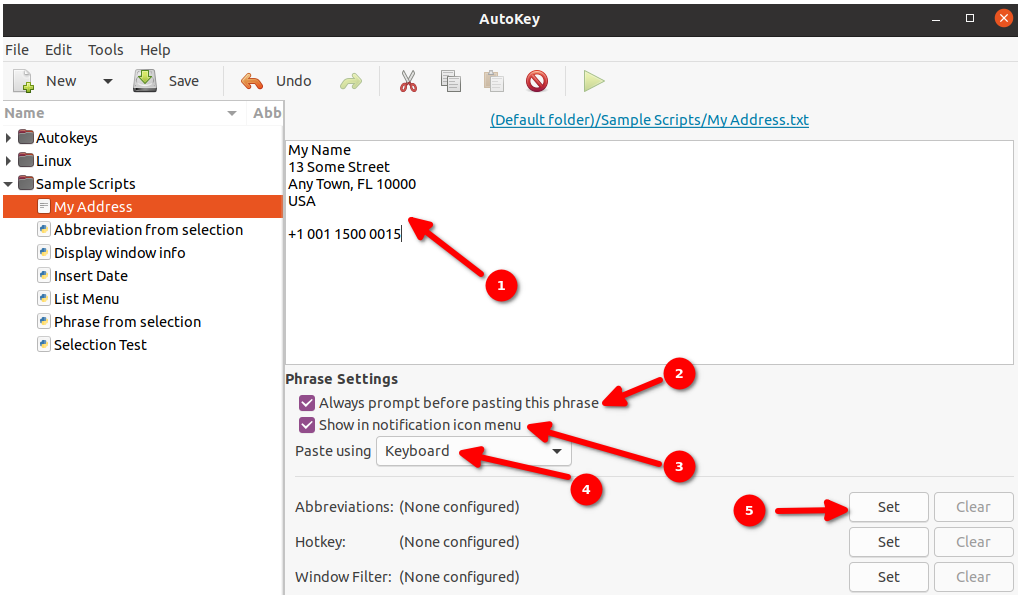This screenshot has height=600, width=1022.
Task: Click the Abb column header
Action: 267,113
